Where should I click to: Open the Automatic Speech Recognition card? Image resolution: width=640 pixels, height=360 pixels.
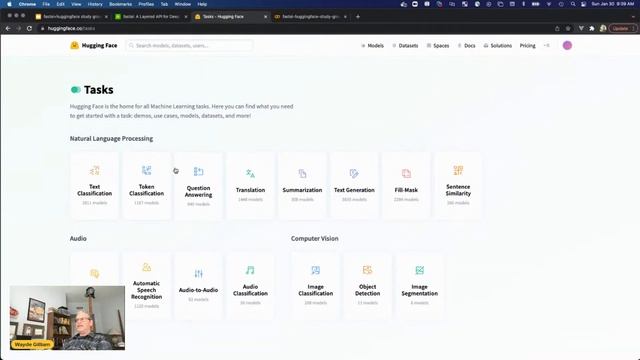coord(147,286)
